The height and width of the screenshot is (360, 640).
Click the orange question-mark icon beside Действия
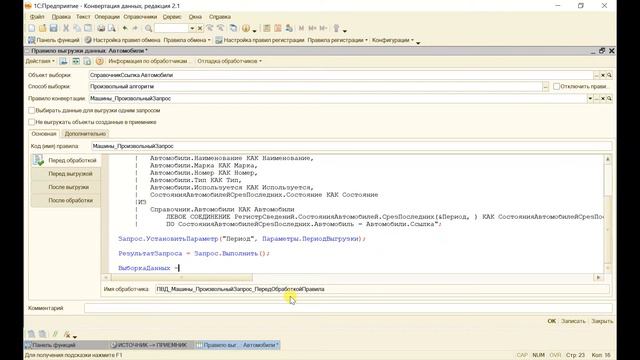pyautogui.click(x=100, y=61)
